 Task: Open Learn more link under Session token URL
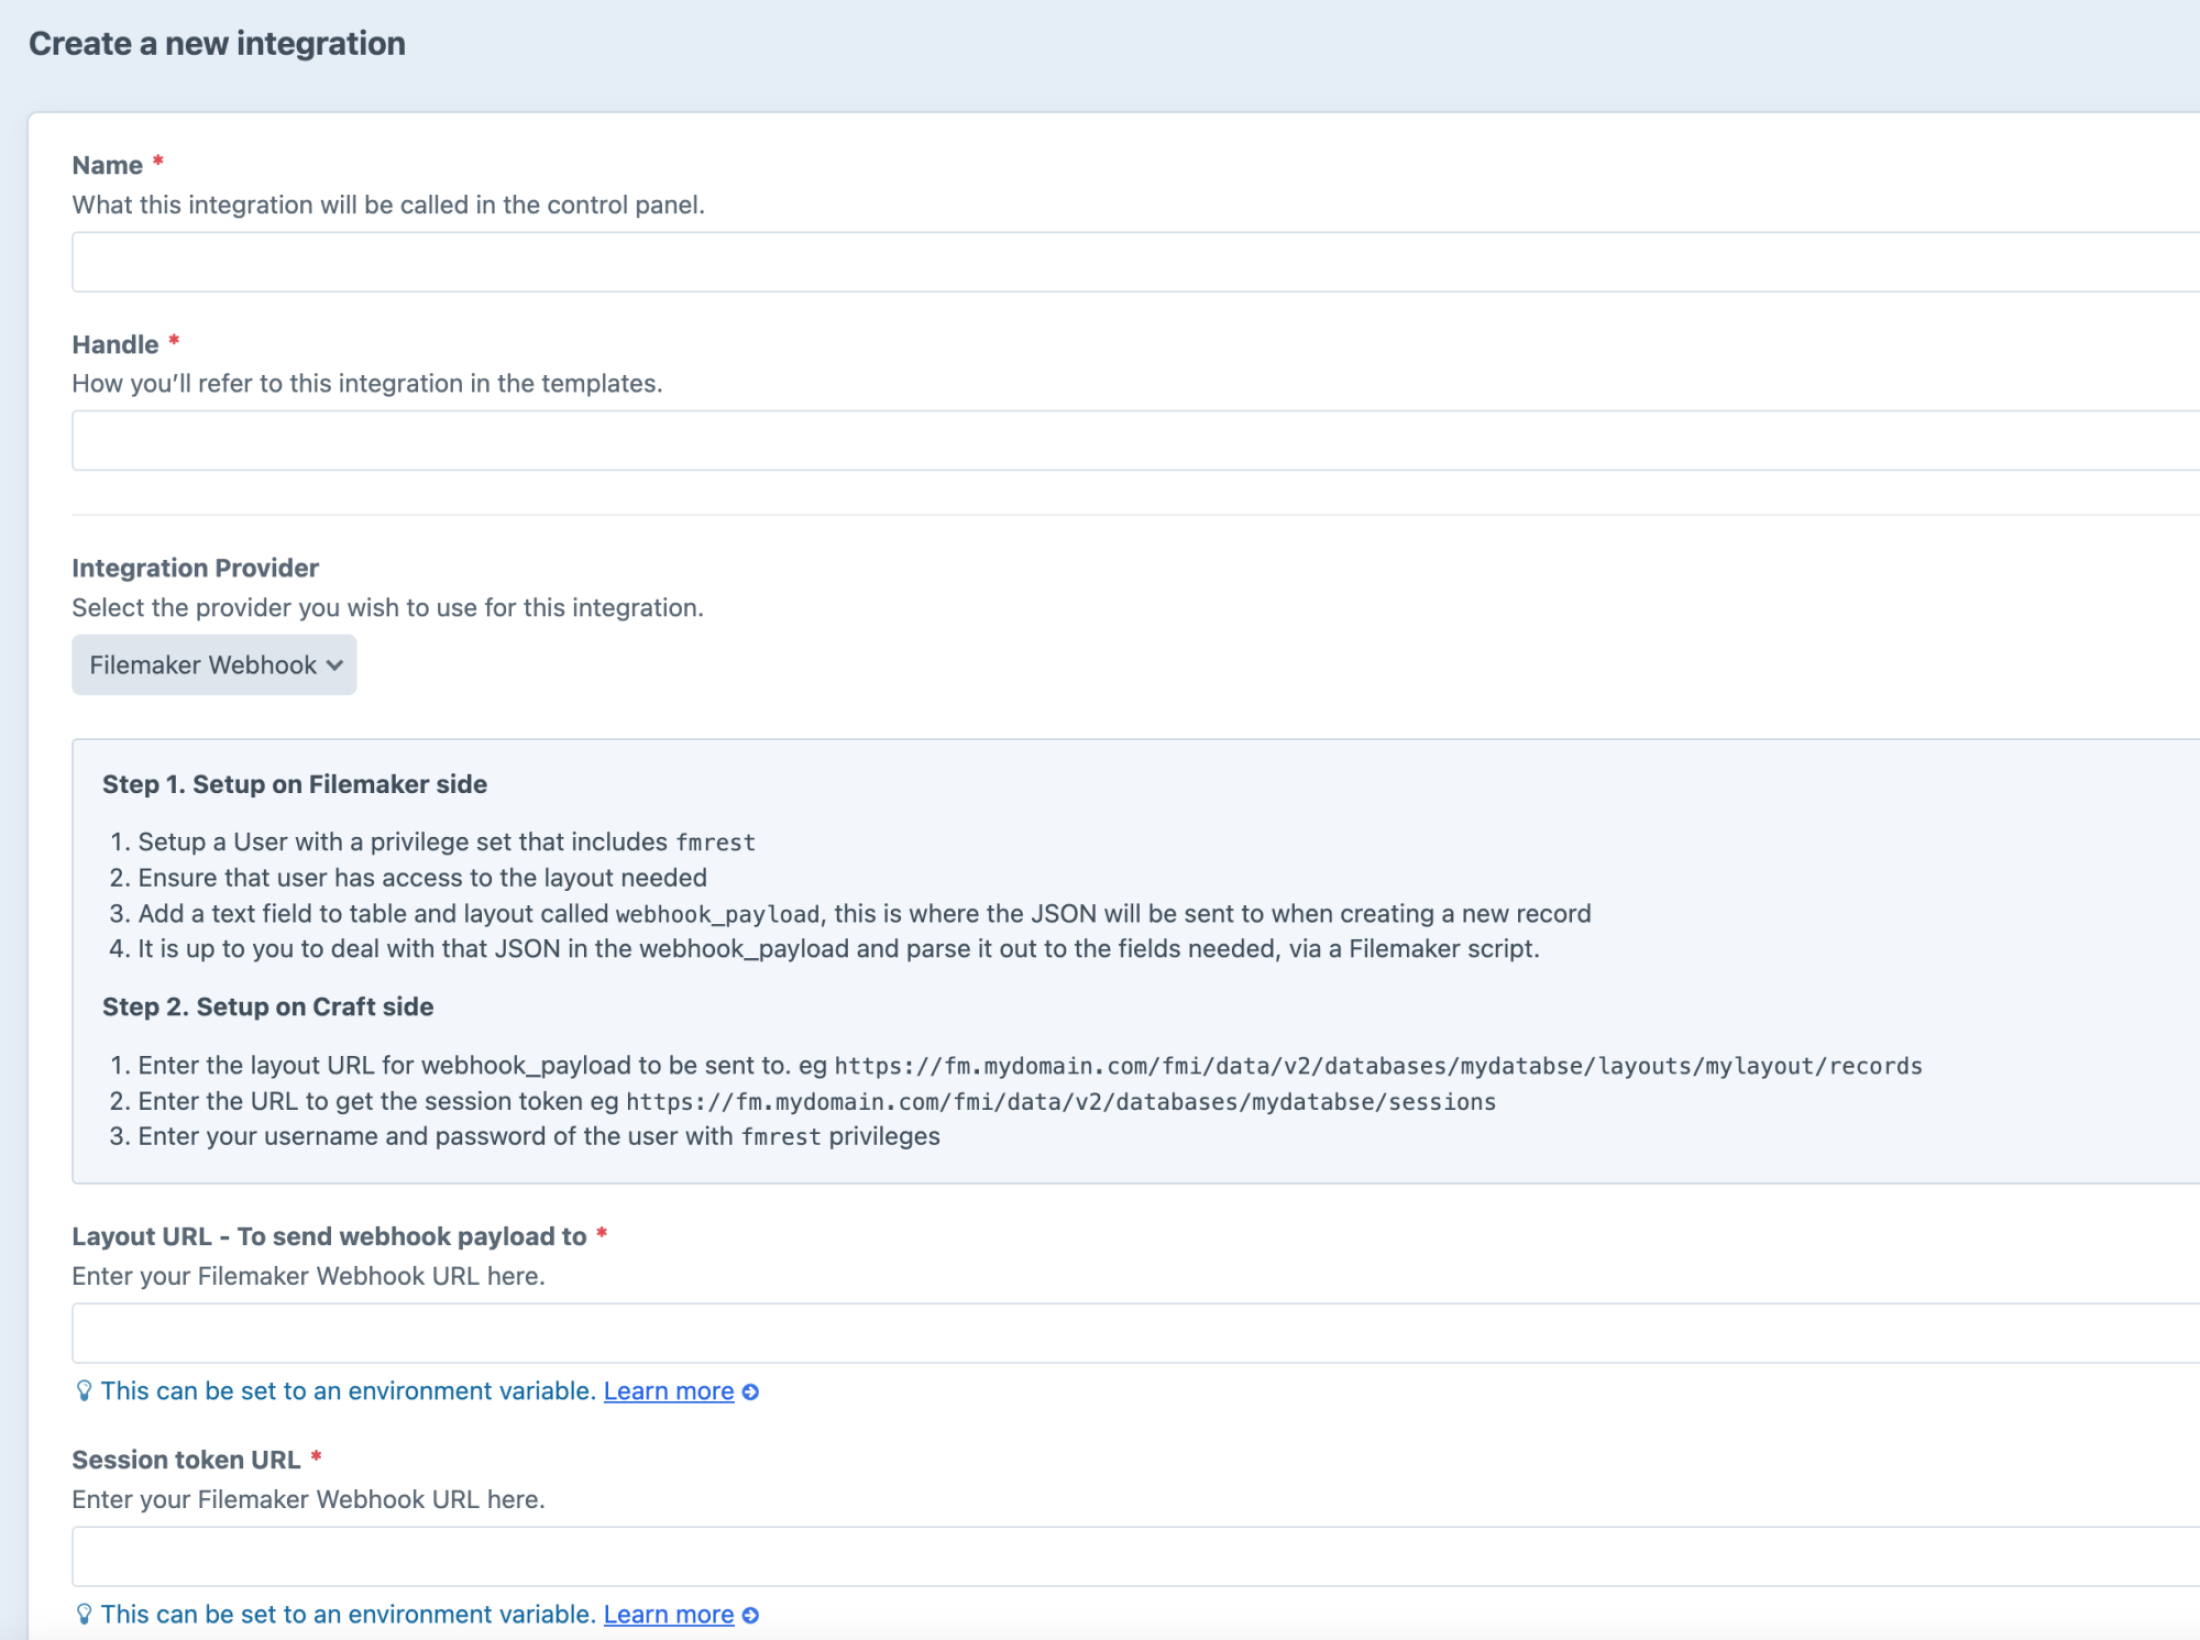669,1614
